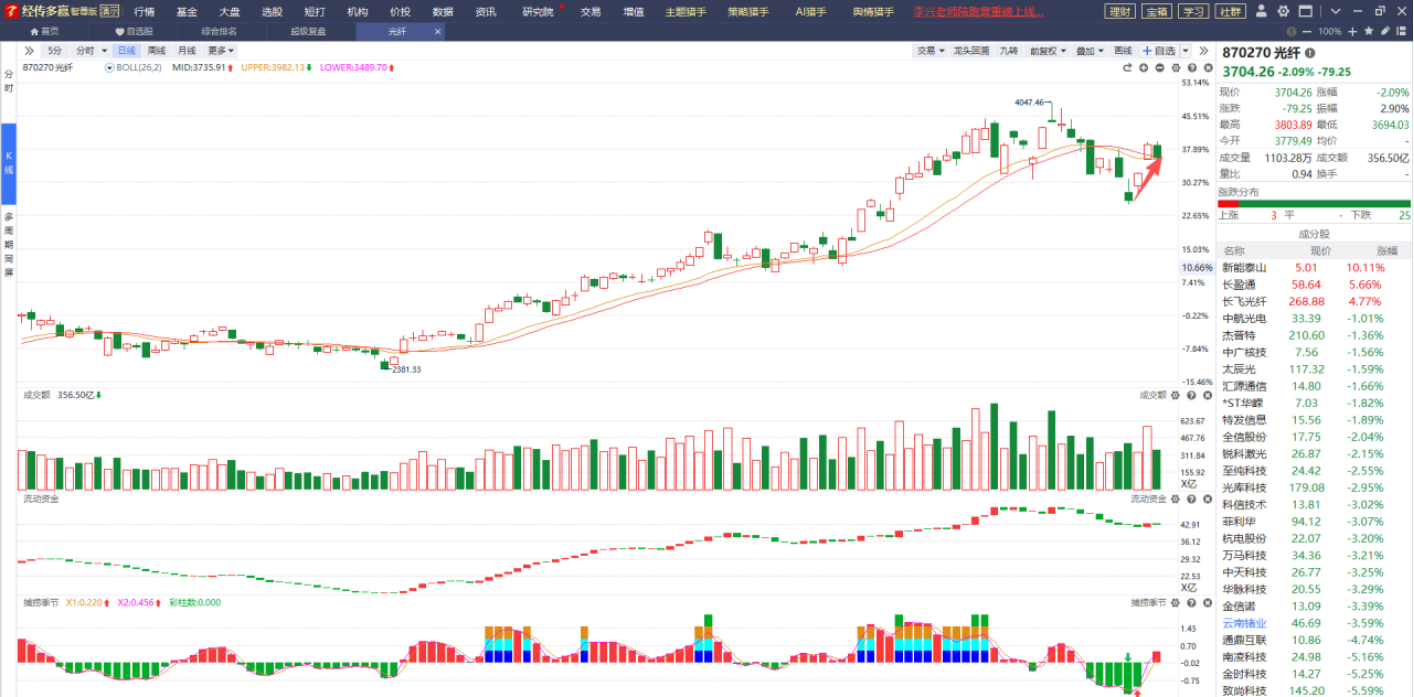Click the red promotional announcement link
Screen dimensions: 1414x697
pos(978,12)
